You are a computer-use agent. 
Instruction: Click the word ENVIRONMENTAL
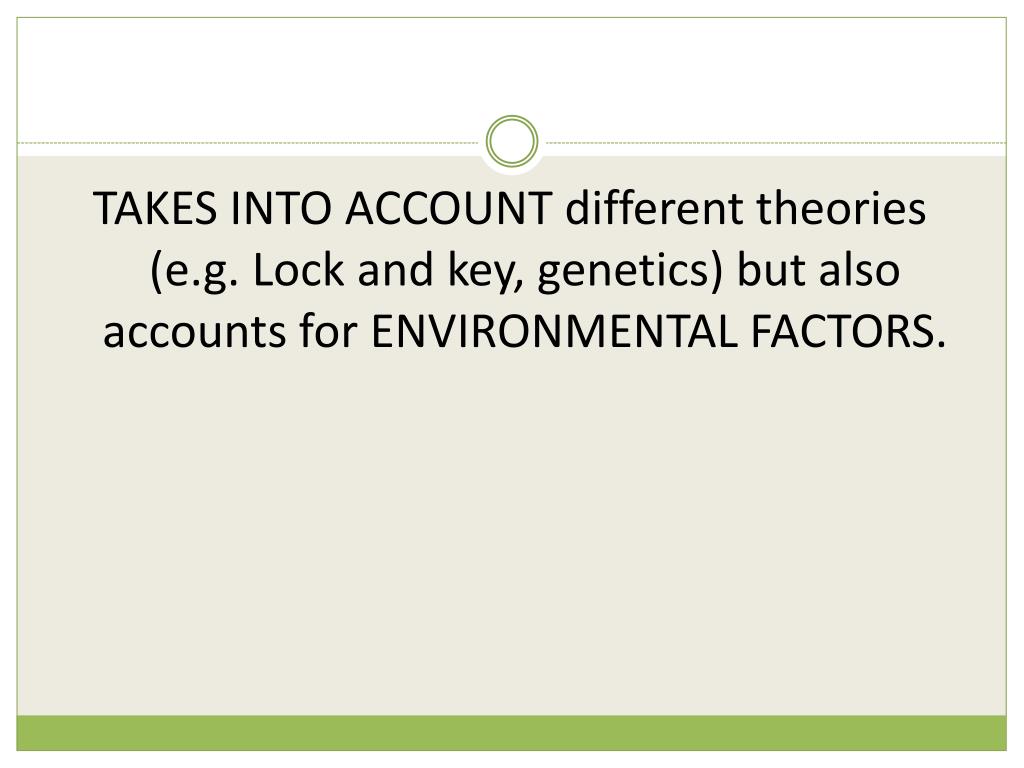coord(554,330)
